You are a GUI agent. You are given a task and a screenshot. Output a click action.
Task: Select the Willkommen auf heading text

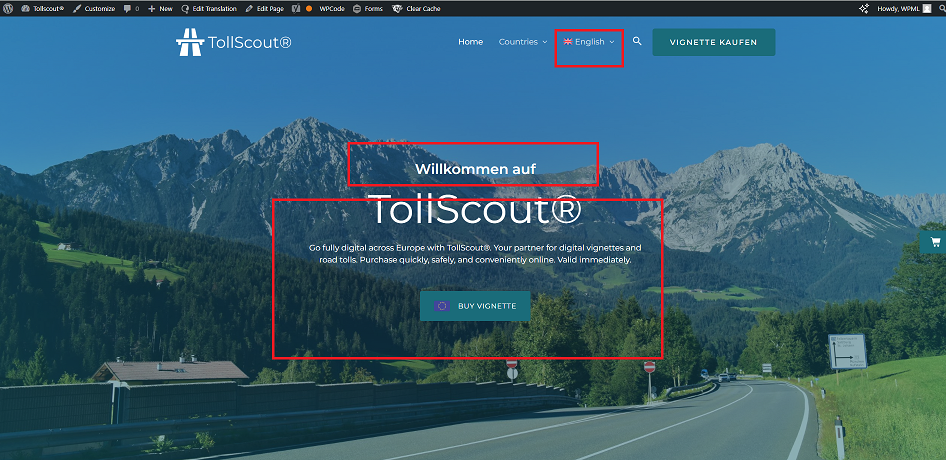coord(475,169)
